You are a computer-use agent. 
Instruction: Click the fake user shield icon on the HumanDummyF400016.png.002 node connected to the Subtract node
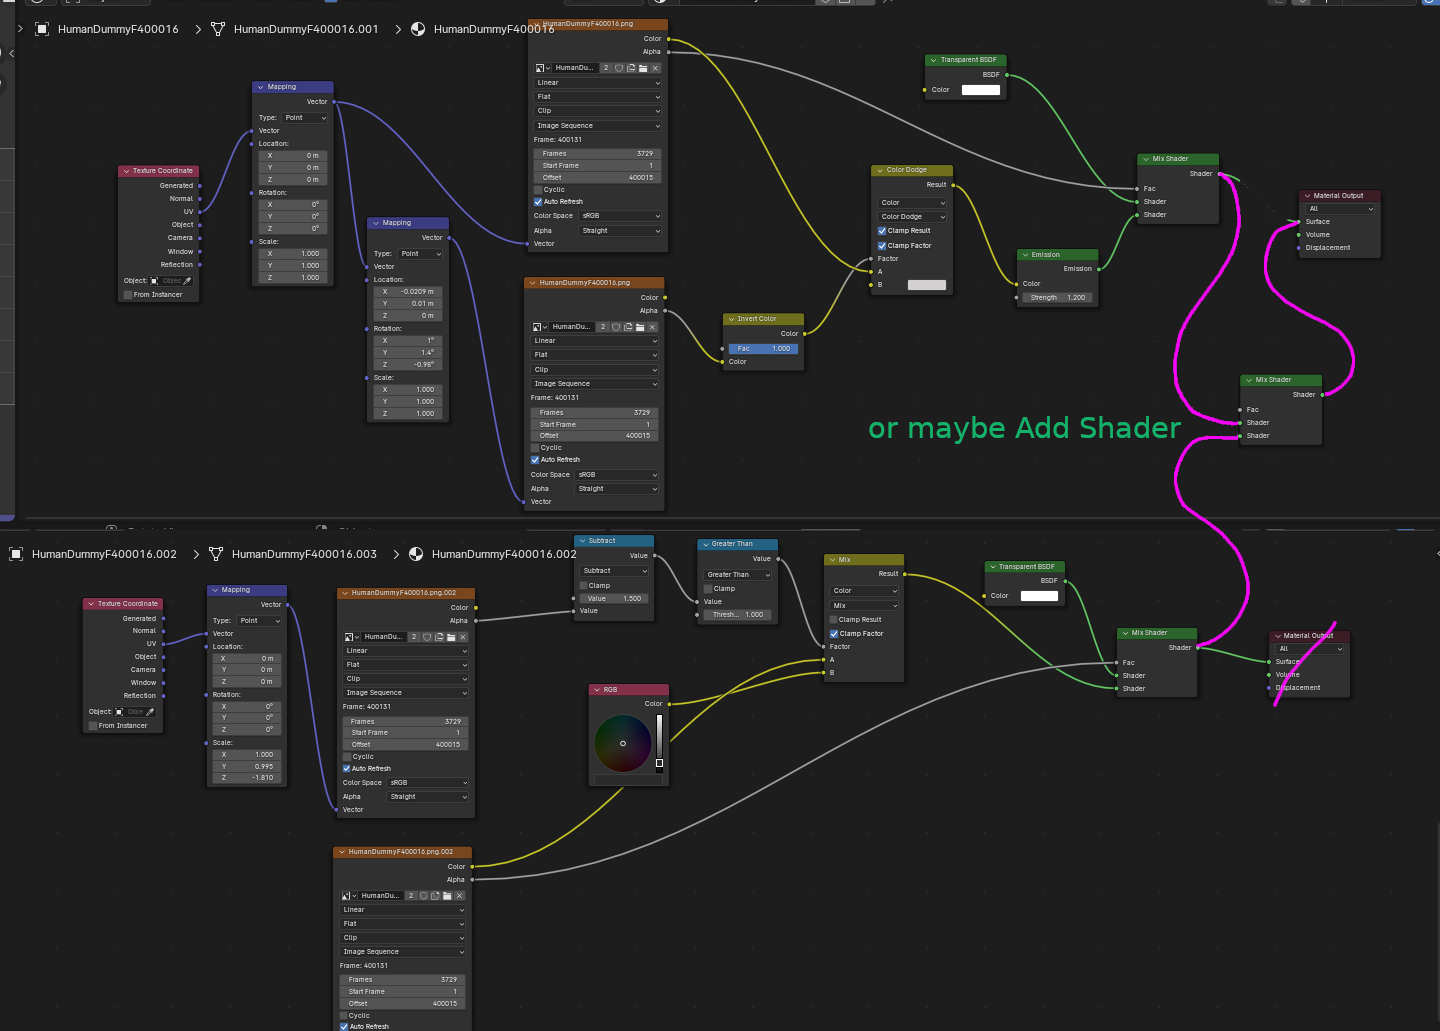coord(427,637)
